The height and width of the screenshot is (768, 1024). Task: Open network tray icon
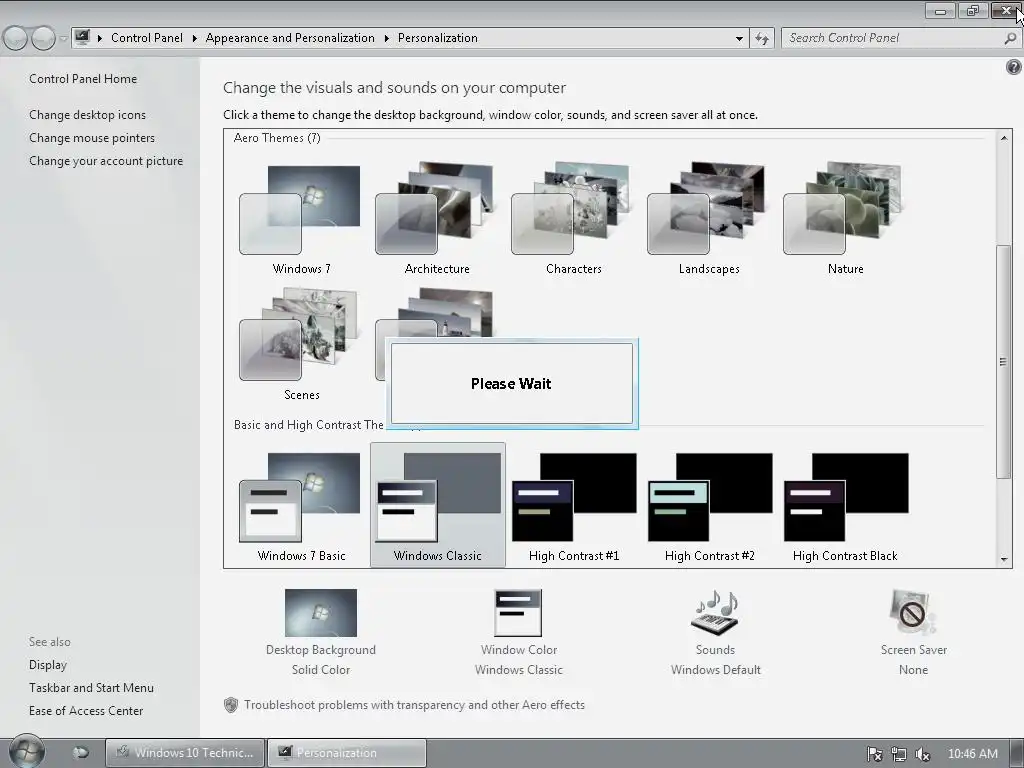tap(899, 754)
